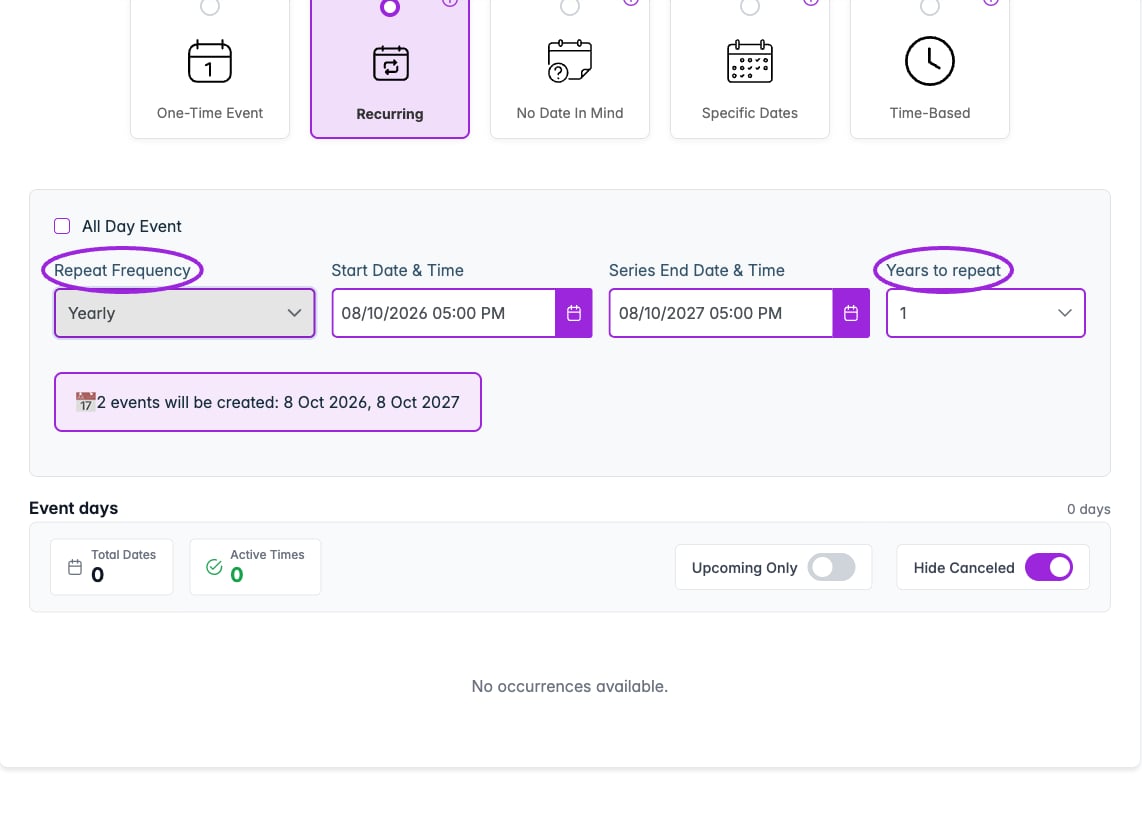Select the No Date In Mind radio button
The height and width of the screenshot is (820, 1142).
[570, 7]
